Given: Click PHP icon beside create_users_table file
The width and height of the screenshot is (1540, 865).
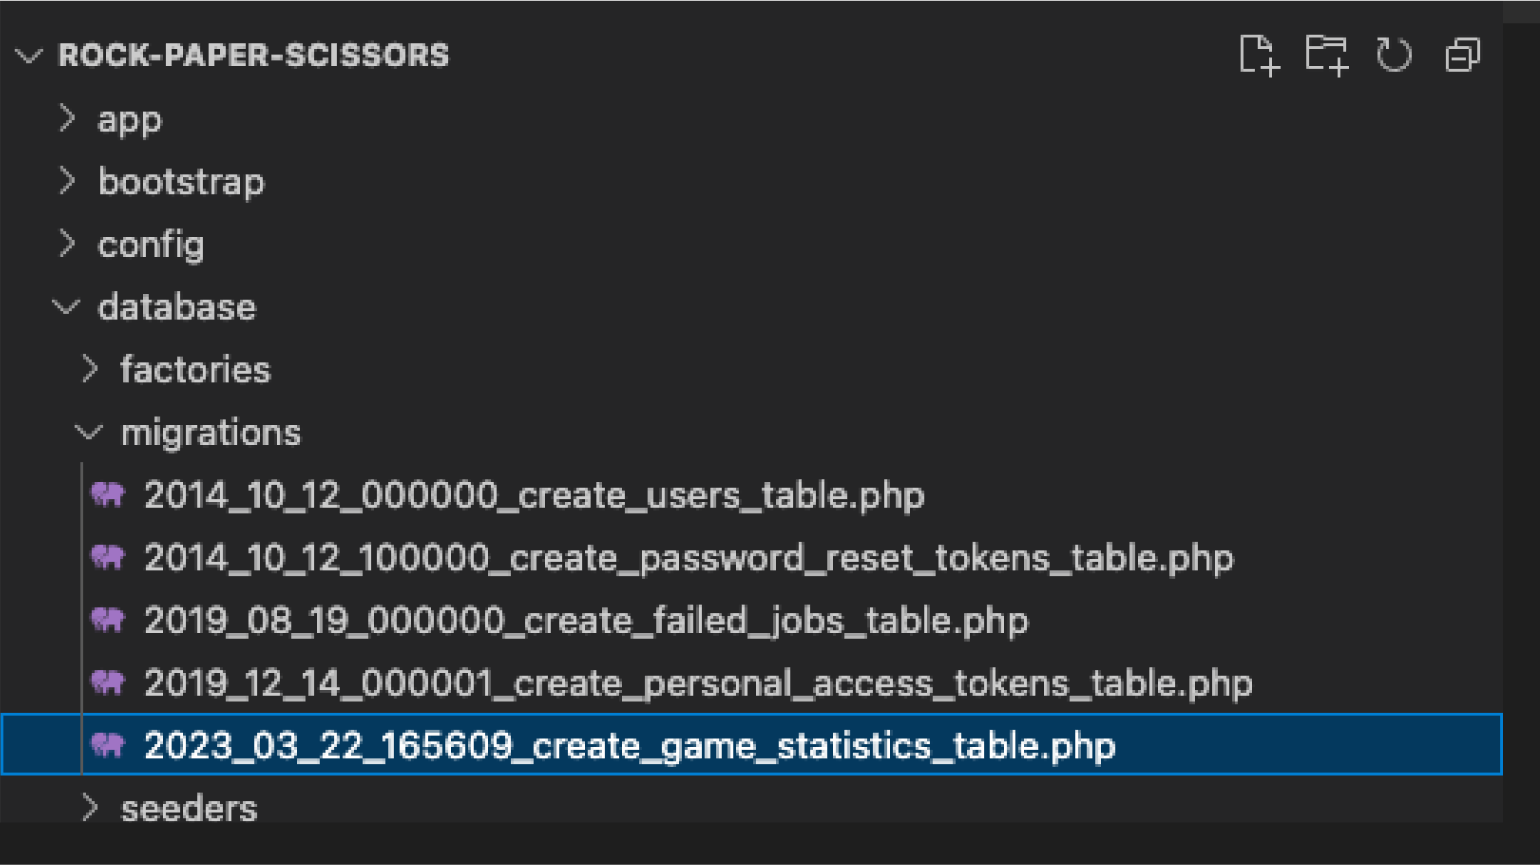Looking at the screenshot, I should pyautogui.click(x=108, y=494).
